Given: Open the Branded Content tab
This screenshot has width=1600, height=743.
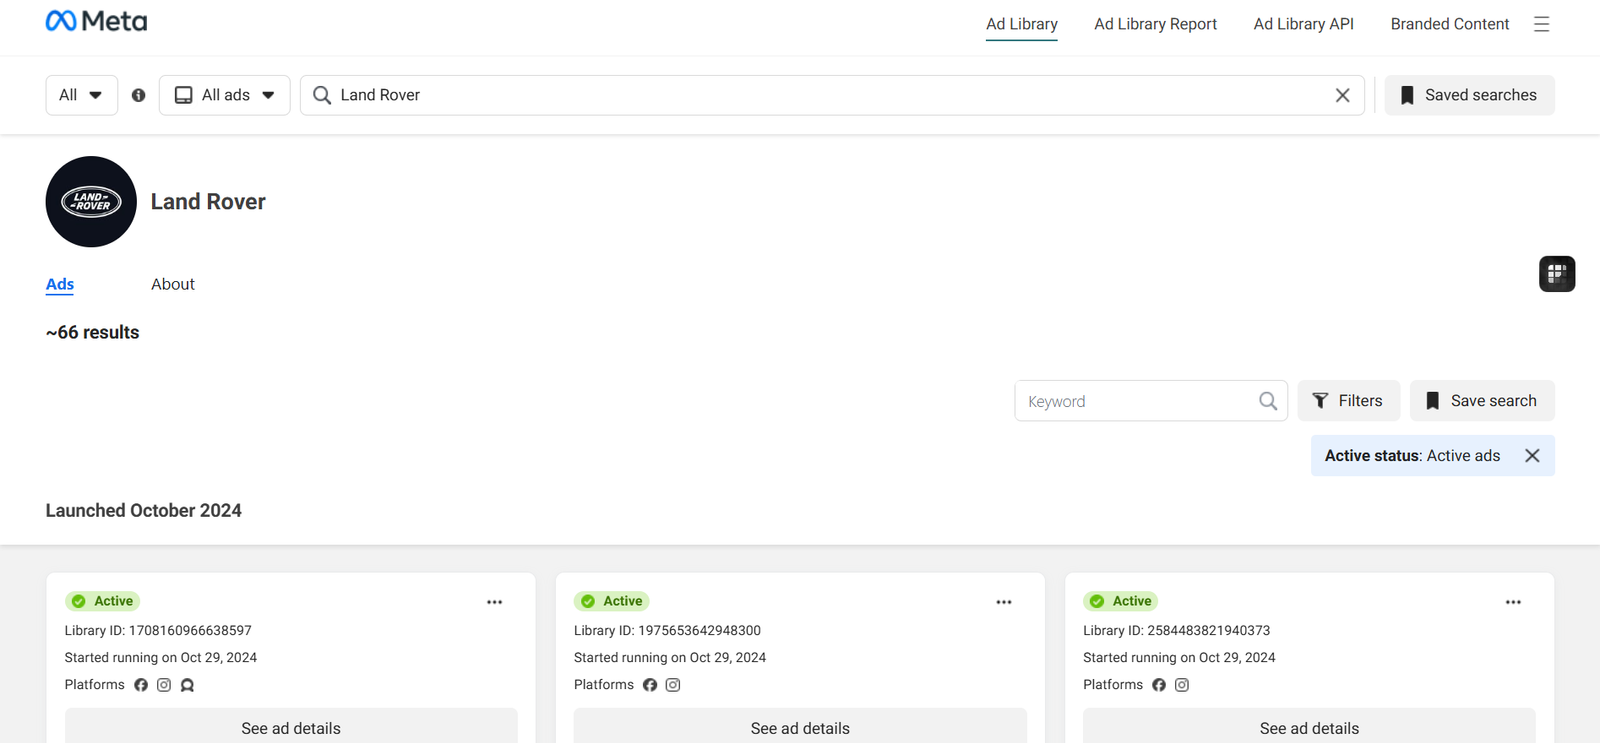Looking at the screenshot, I should pos(1449,24).
